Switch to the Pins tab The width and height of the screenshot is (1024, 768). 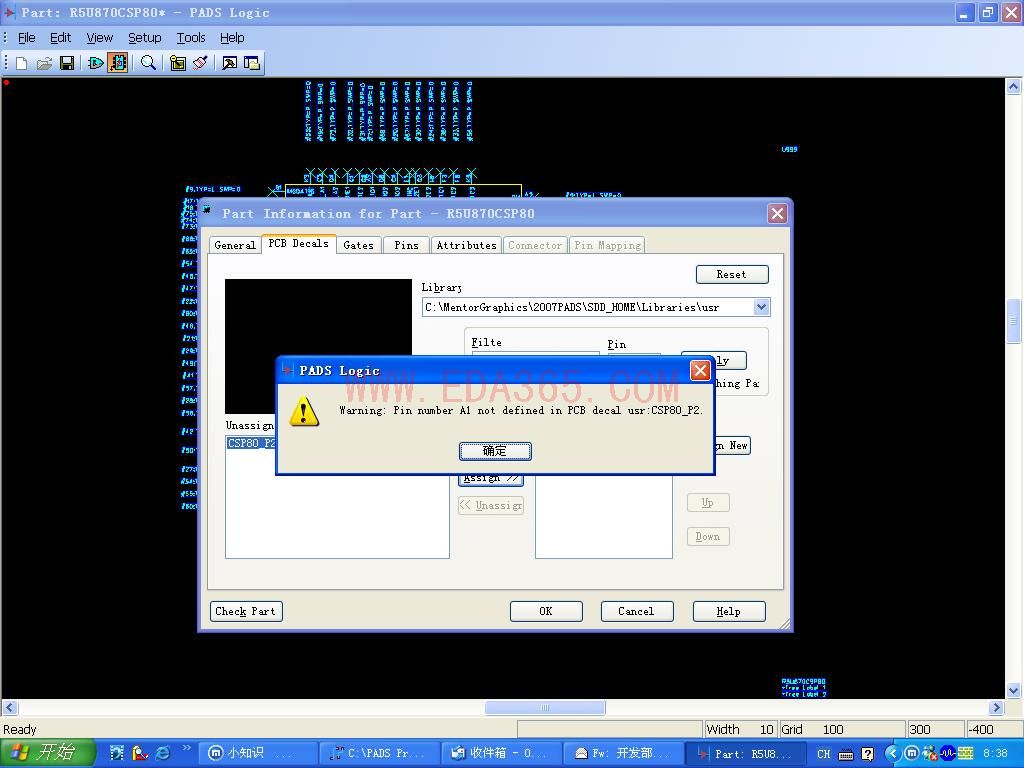(x=406, y=246)
